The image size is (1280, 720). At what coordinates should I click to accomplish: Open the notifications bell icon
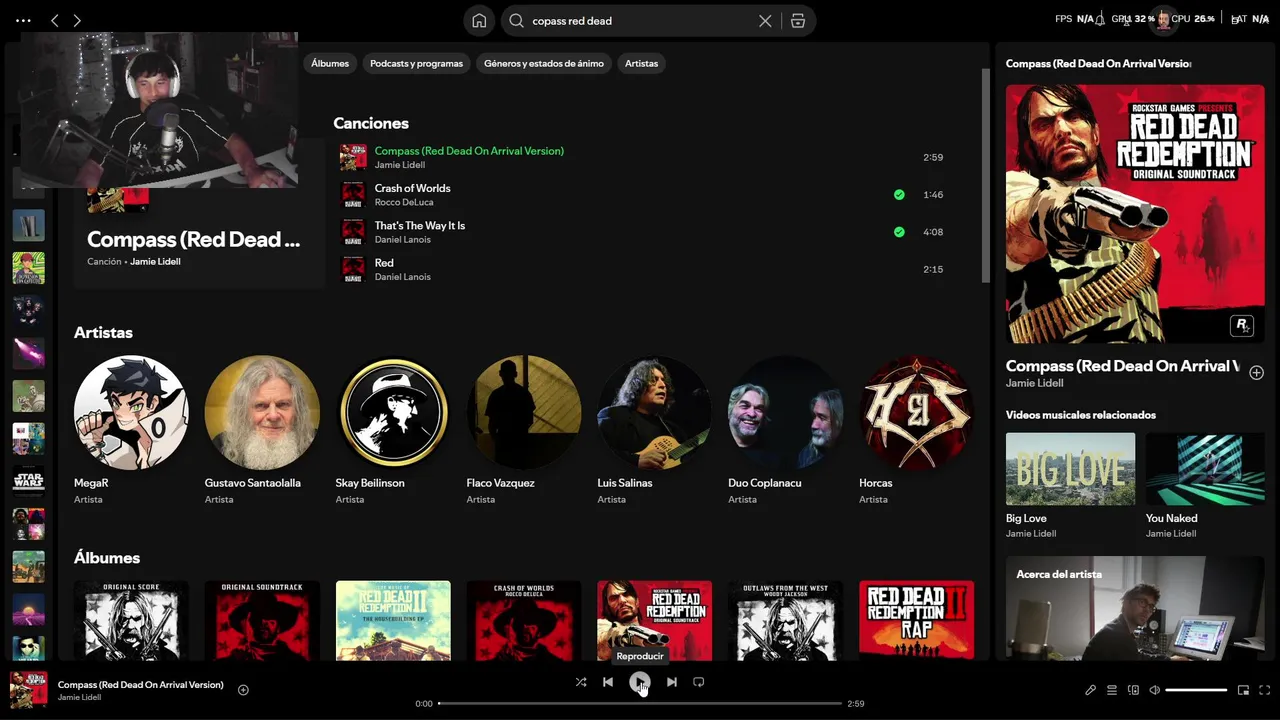click(x=1099, y=19)
